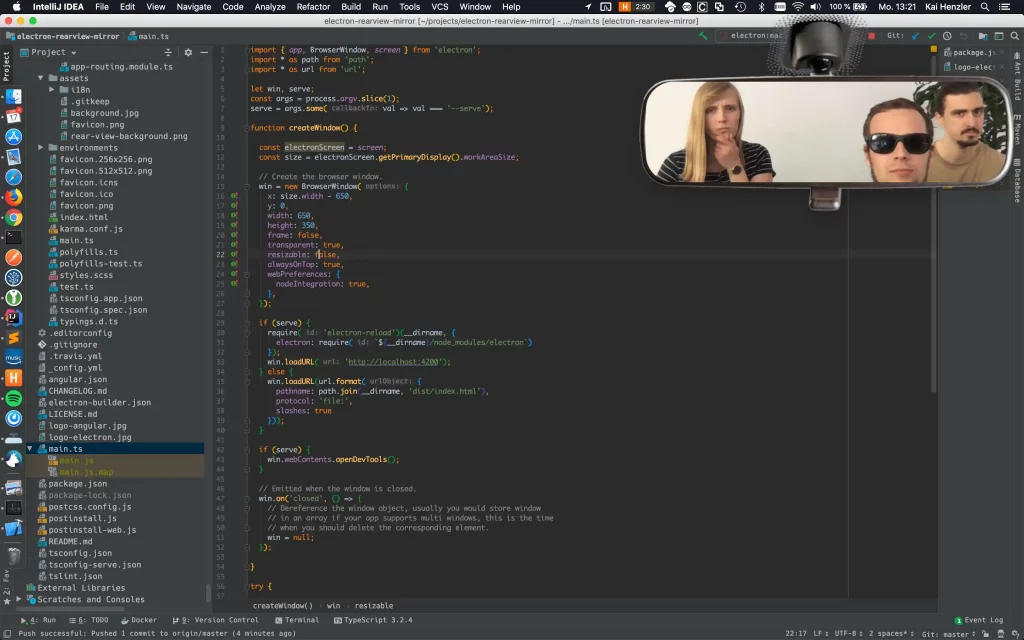Click the yellow inspection indicator above scrollbar
Screen dimensions: 1024x640
933,49
